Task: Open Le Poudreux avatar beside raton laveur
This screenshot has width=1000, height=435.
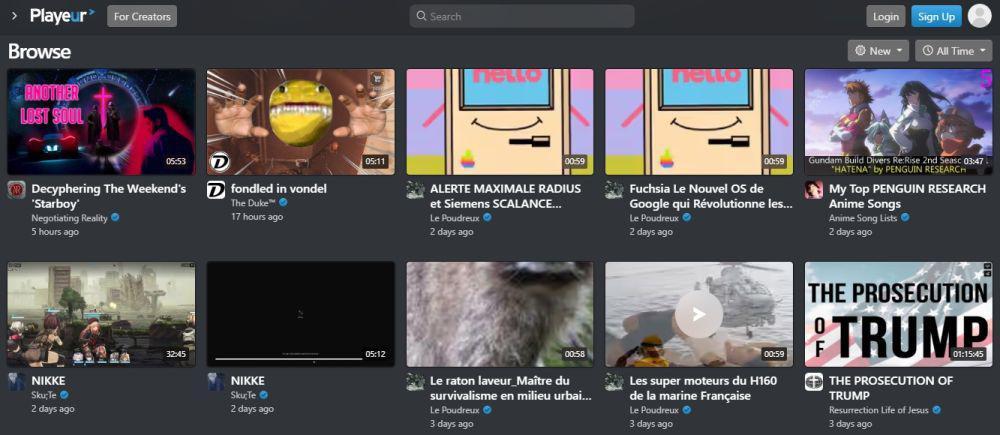Action: 415,381
